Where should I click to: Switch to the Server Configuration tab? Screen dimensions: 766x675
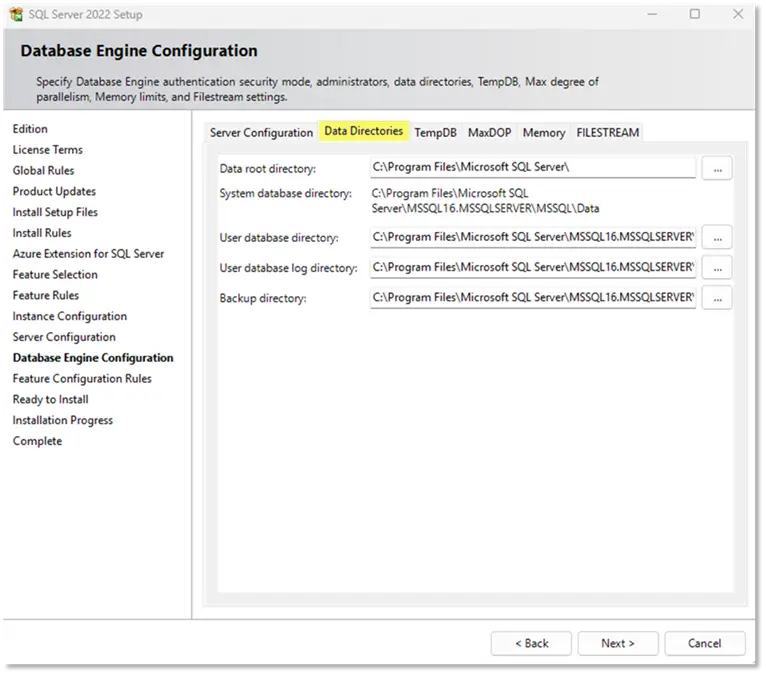point(262,133)
